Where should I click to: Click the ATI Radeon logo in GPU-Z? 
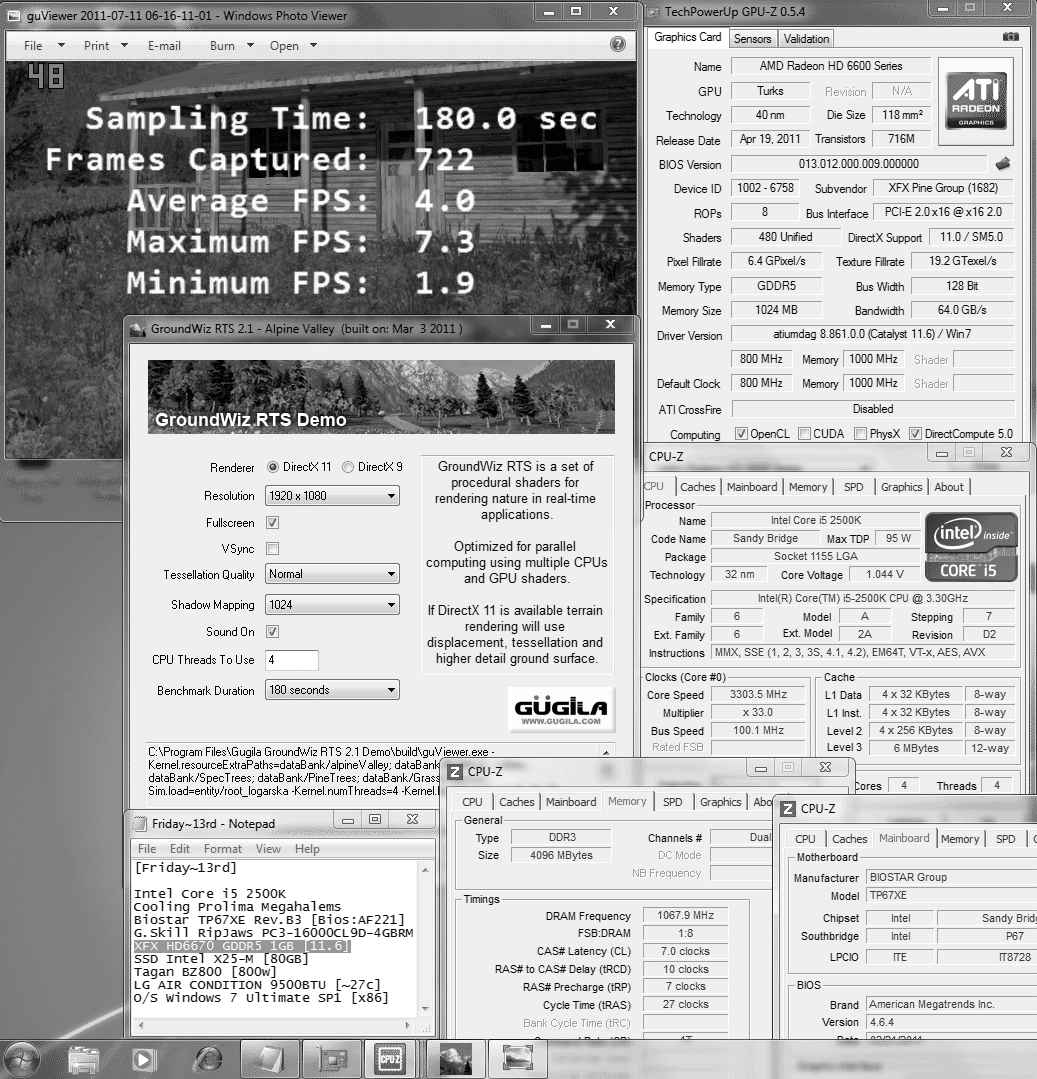tap(975, 101)
